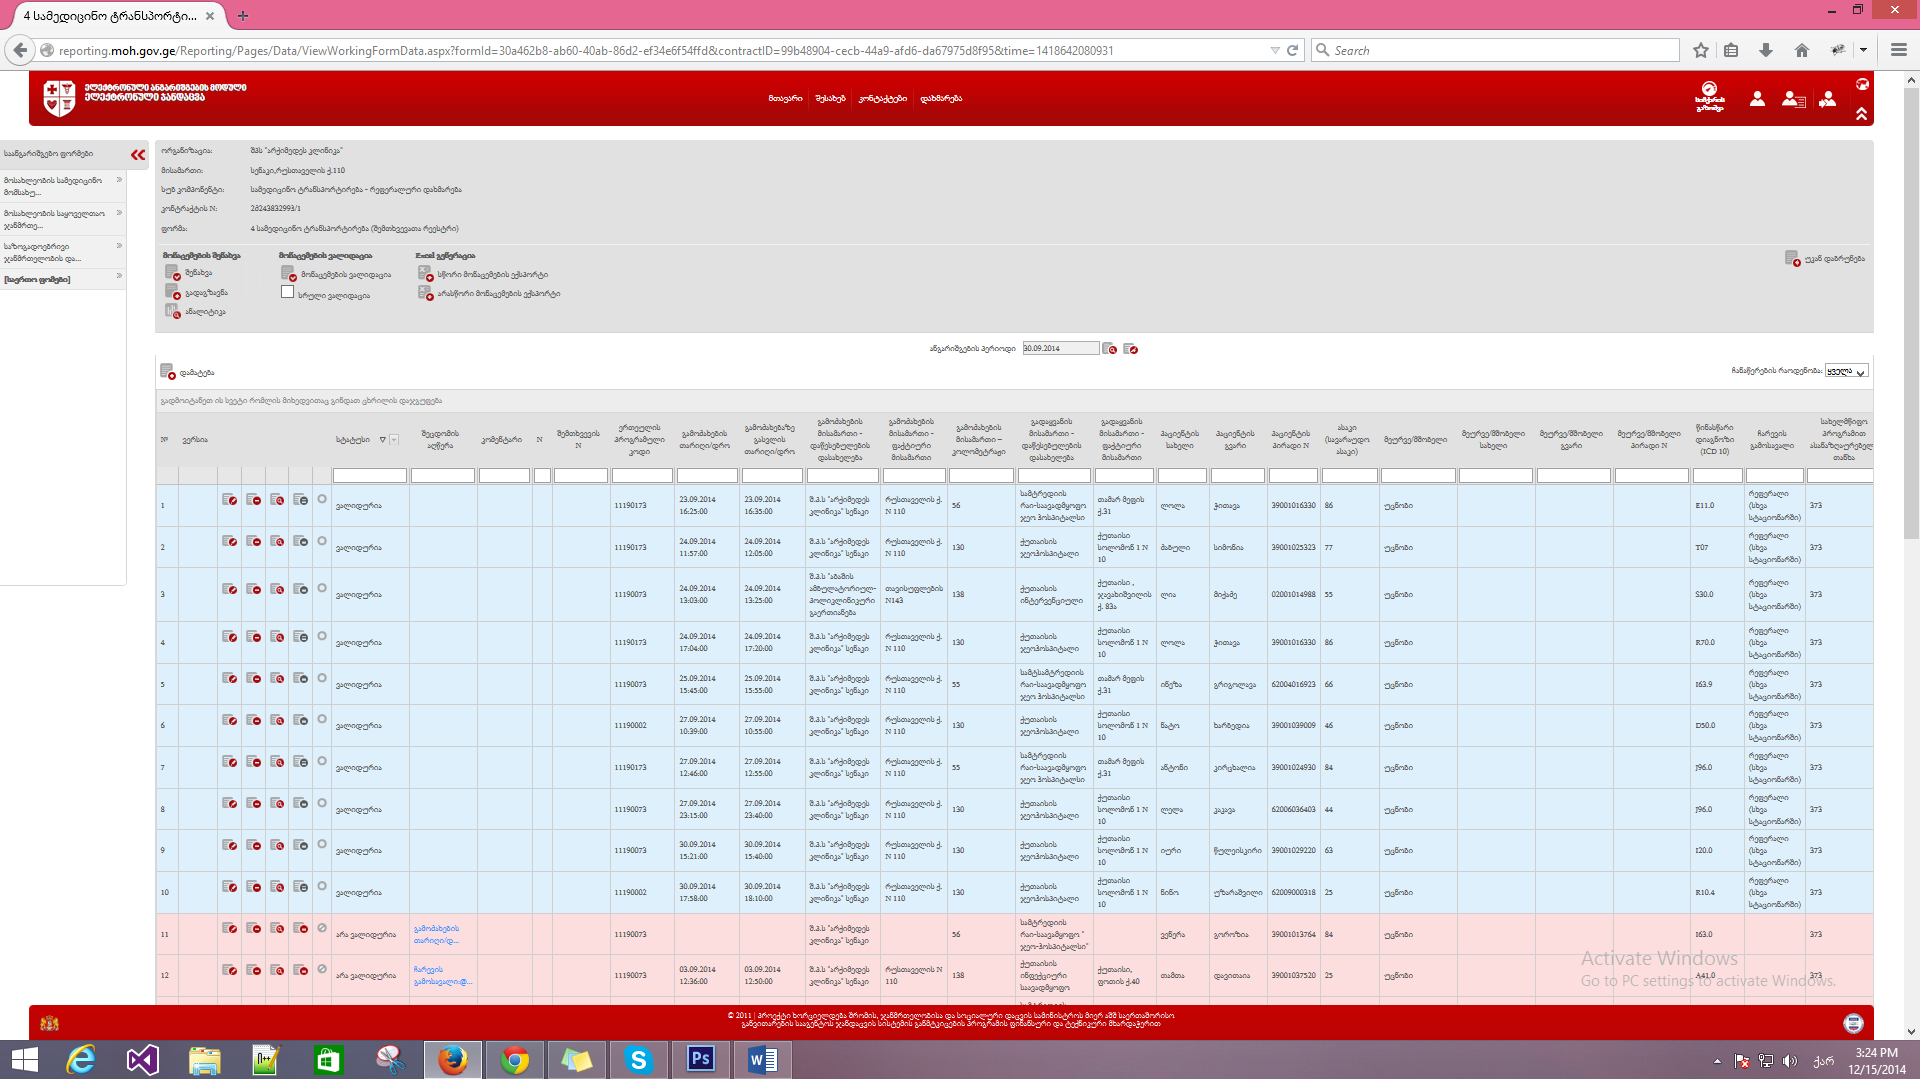Click the fourth action icon in row 4

click(x=300, y=637)
